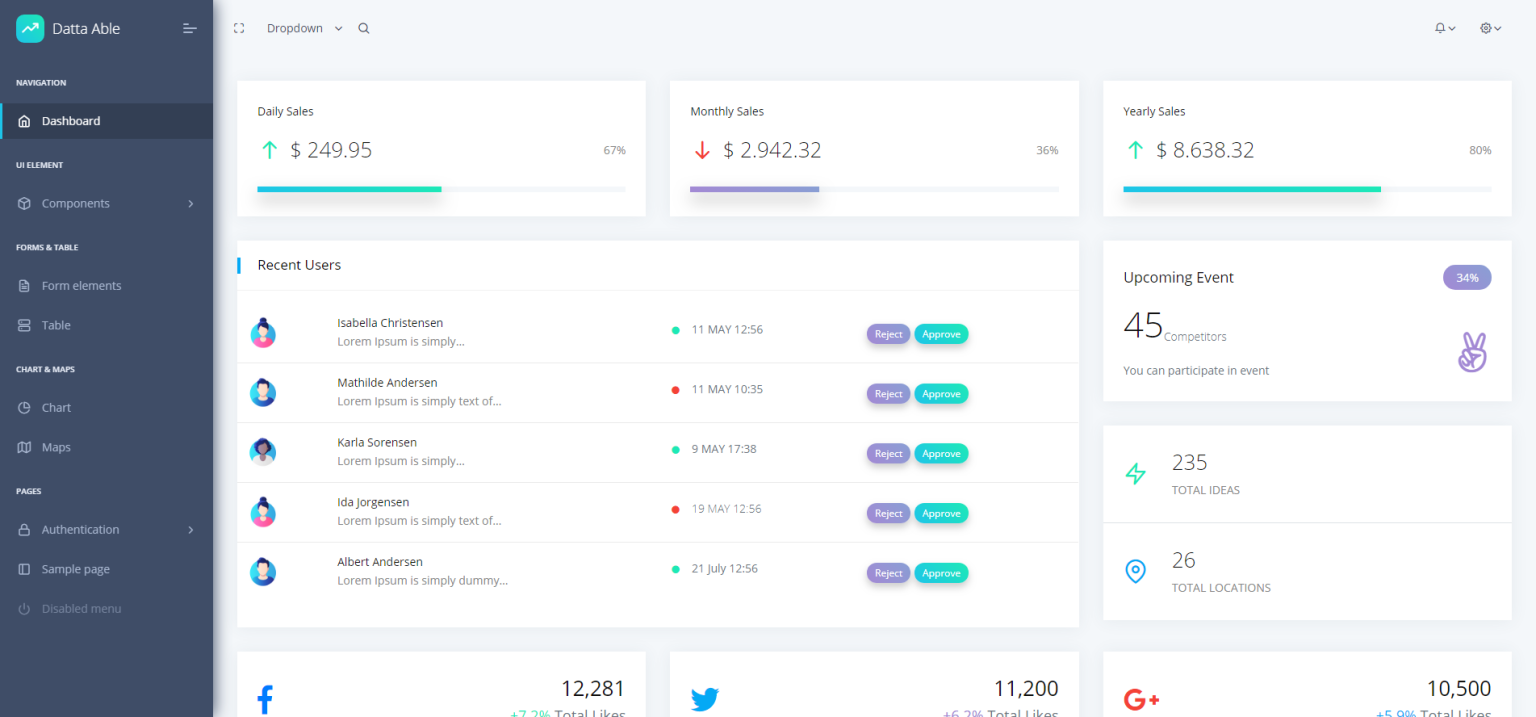This screenshot has width=1536, height=717.
Task: Select the Twitter bird icon
Action: pyautogui.click(x=705, y=700)
